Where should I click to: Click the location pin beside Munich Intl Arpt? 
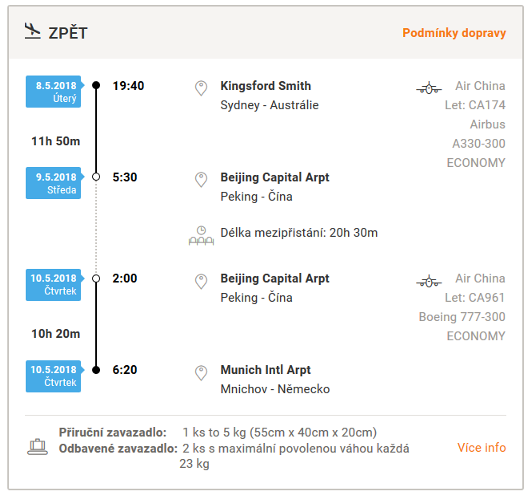point(201,373)
